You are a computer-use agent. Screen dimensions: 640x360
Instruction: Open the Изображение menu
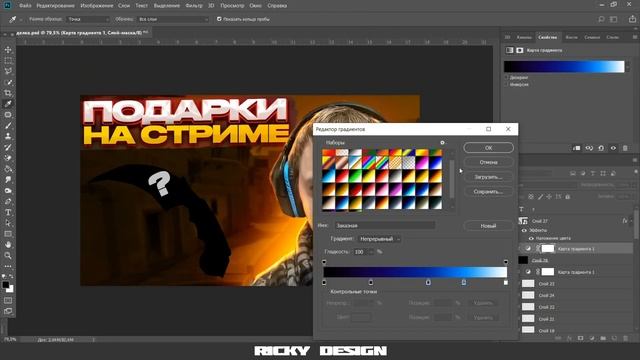coord(97,6)
